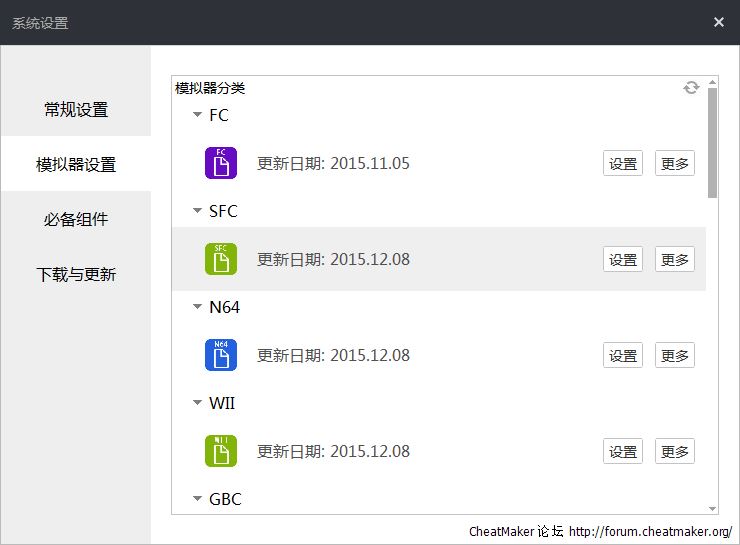The image size is (740, 545).
Task: Collapse the SFC category arrow
Action: click(197, 211)
